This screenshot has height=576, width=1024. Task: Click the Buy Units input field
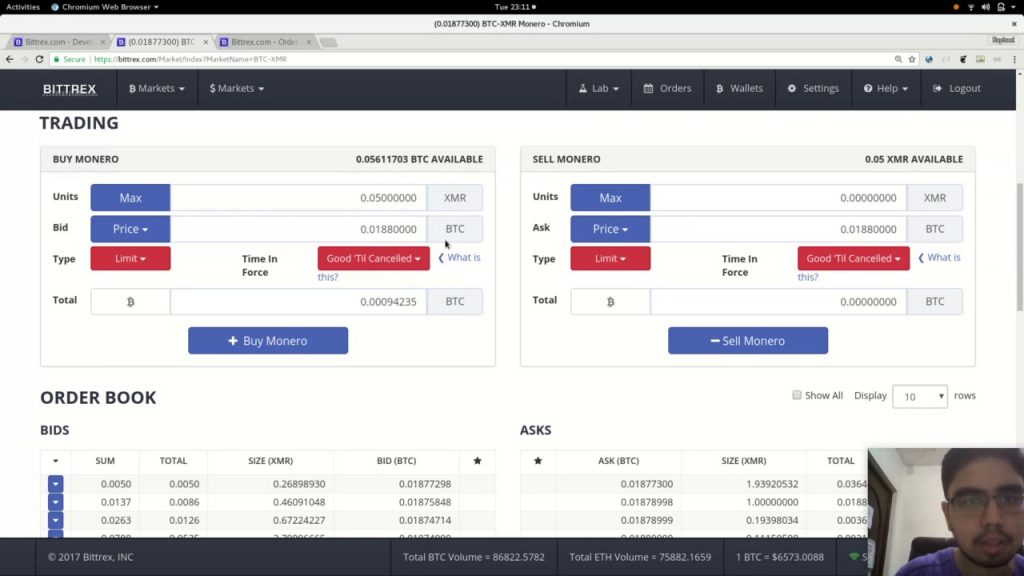point(298,197)
